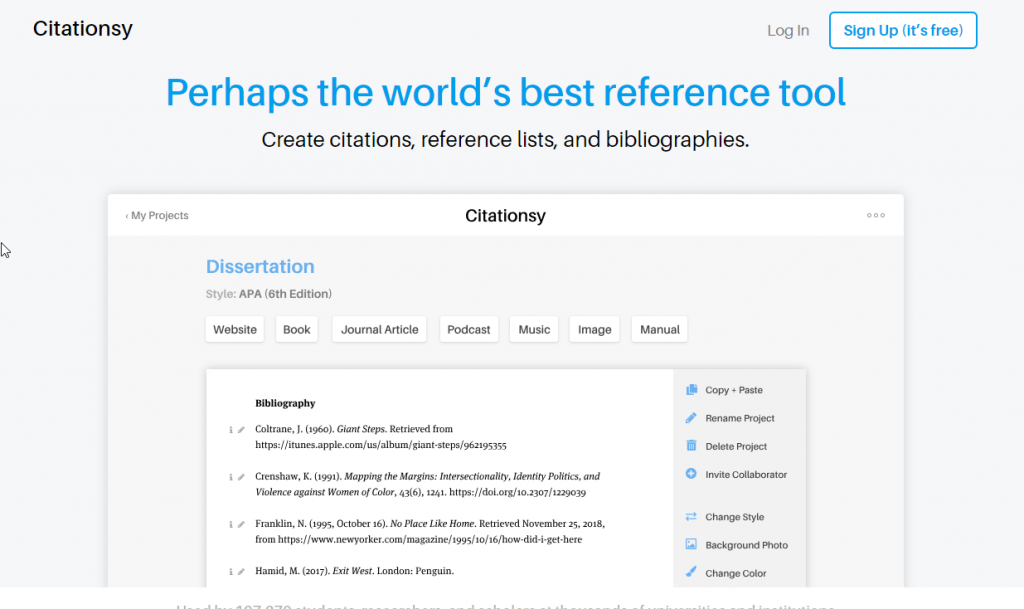The width and height of the screenshot is (1024, 609).
Task: Select the Change Style swap-arrows icon
Action: (690, 516)
